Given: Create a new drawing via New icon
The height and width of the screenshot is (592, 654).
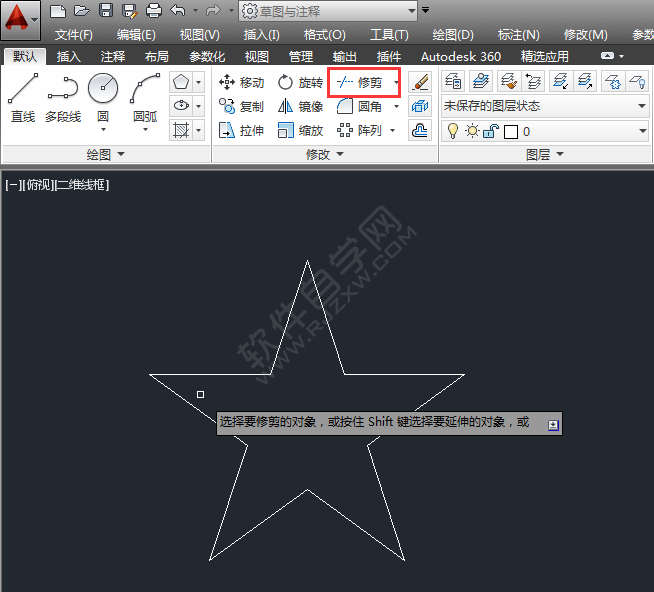Looking at the screenshot, I should (x=58, y=10).
